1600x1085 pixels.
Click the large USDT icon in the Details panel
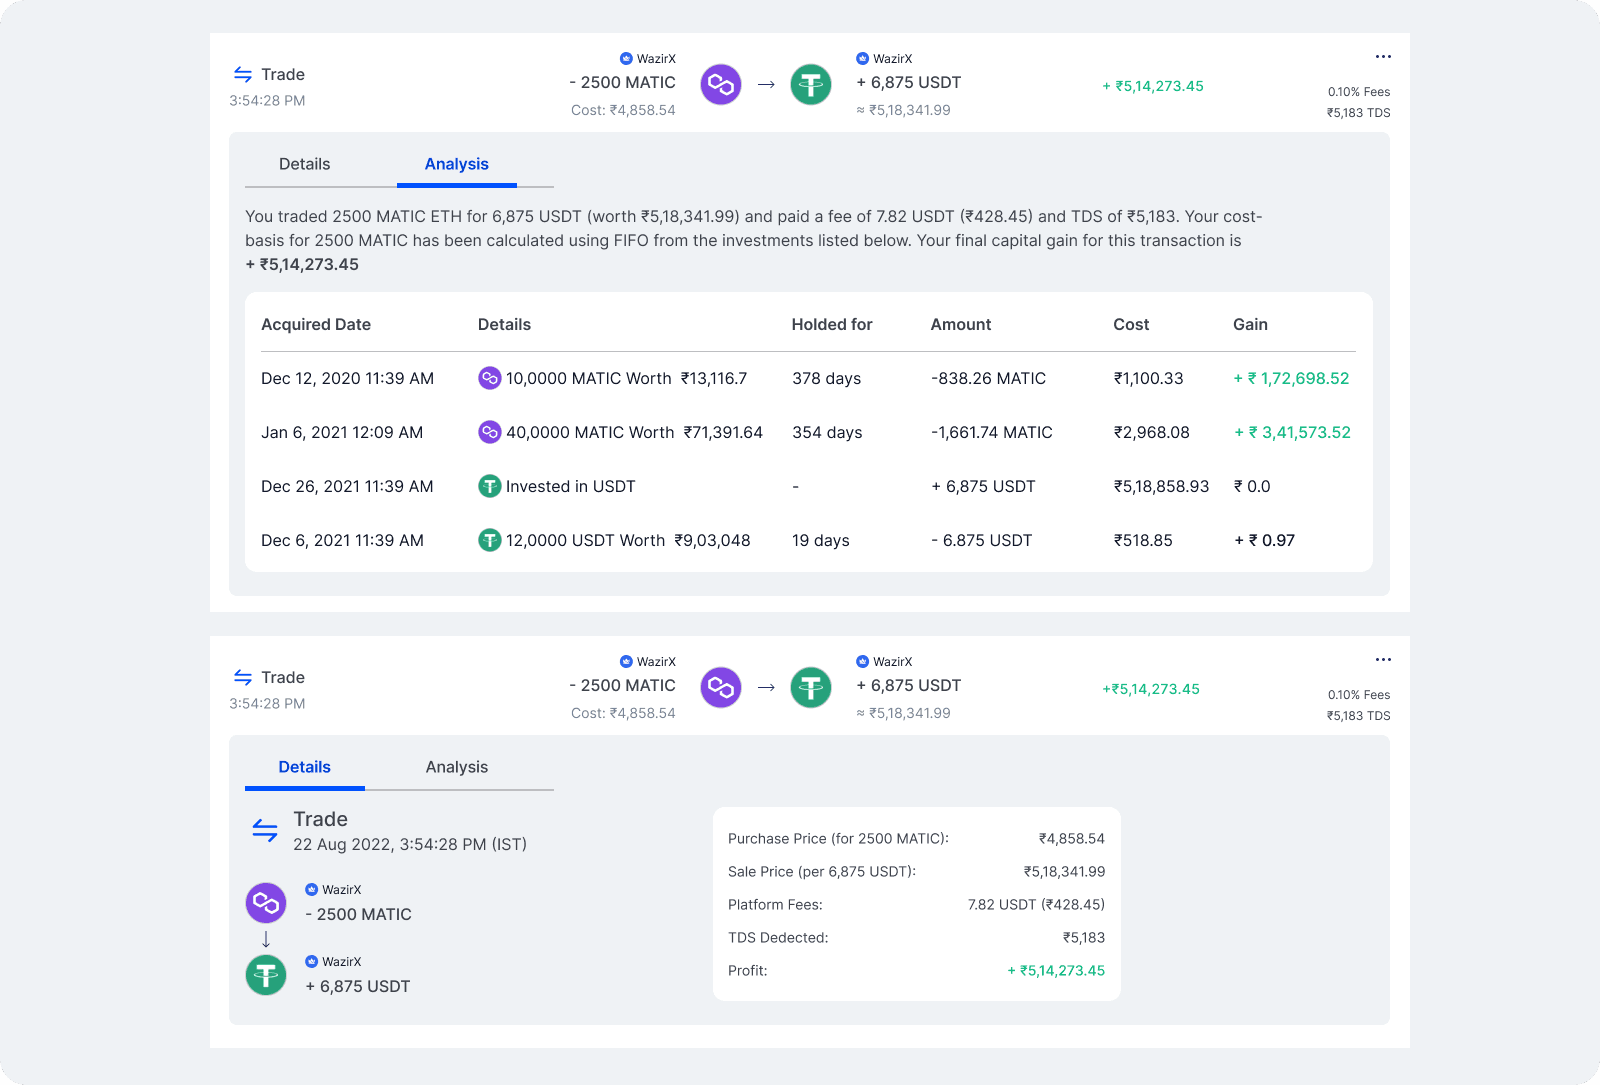tap(266, 975)
